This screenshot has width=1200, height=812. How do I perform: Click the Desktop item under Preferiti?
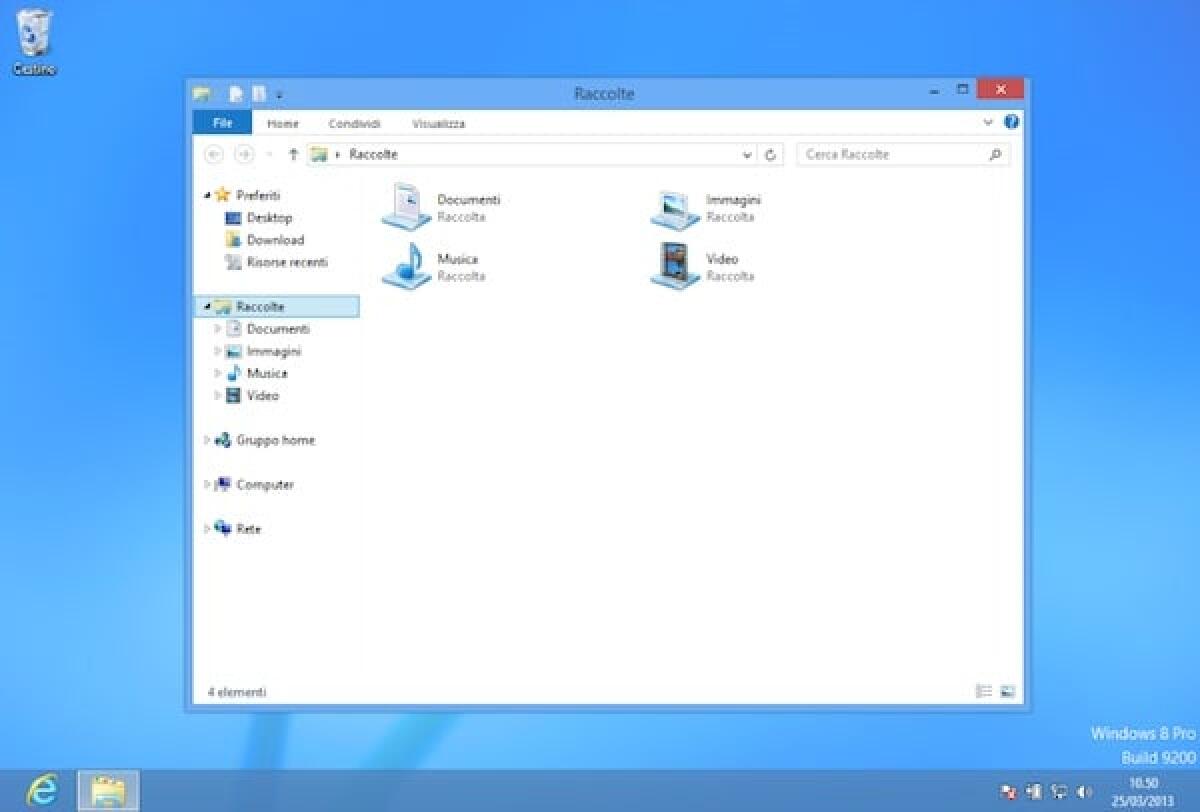[x=266, y=217]
